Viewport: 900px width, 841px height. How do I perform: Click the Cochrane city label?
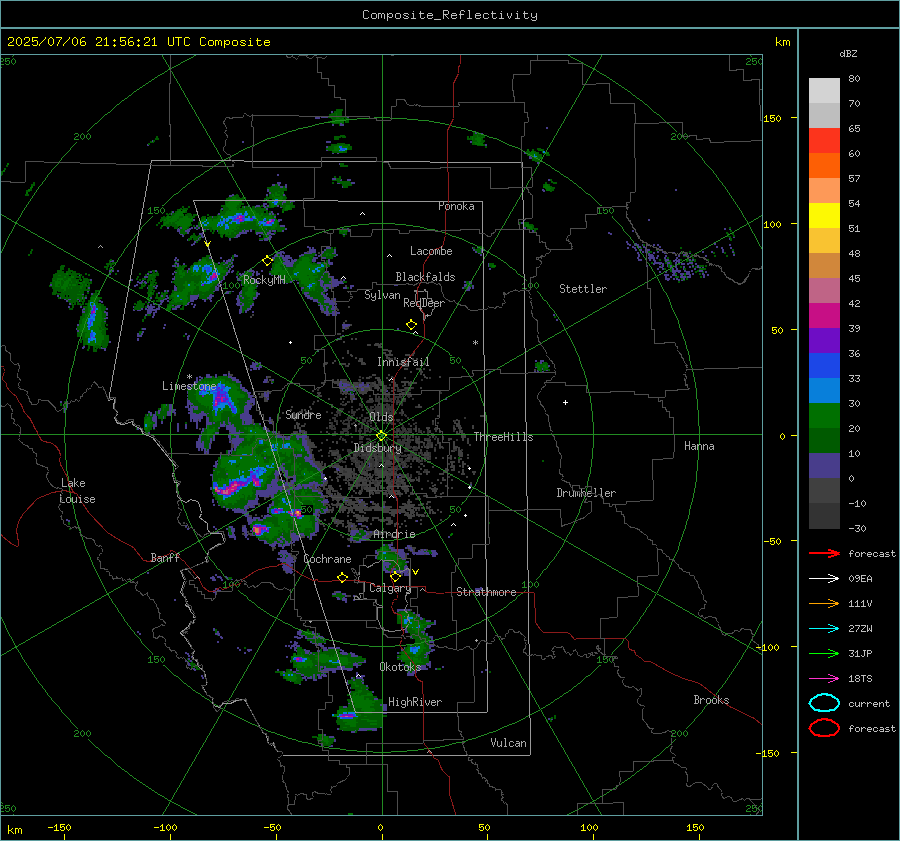click(x=327, y=559)
